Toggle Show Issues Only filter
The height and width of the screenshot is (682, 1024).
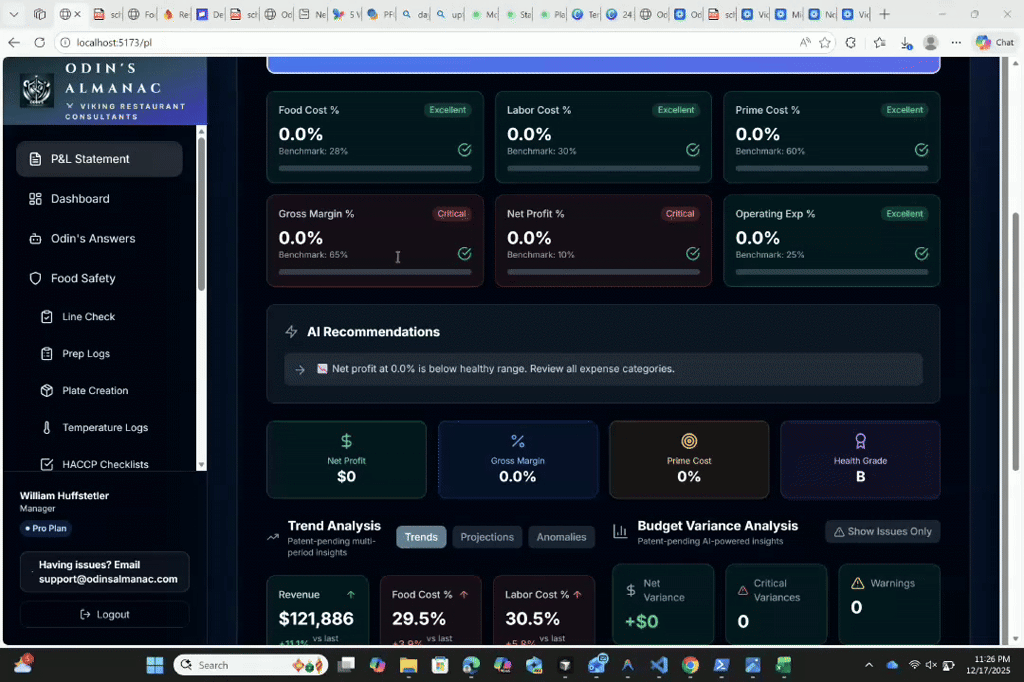tap(883, 532)
